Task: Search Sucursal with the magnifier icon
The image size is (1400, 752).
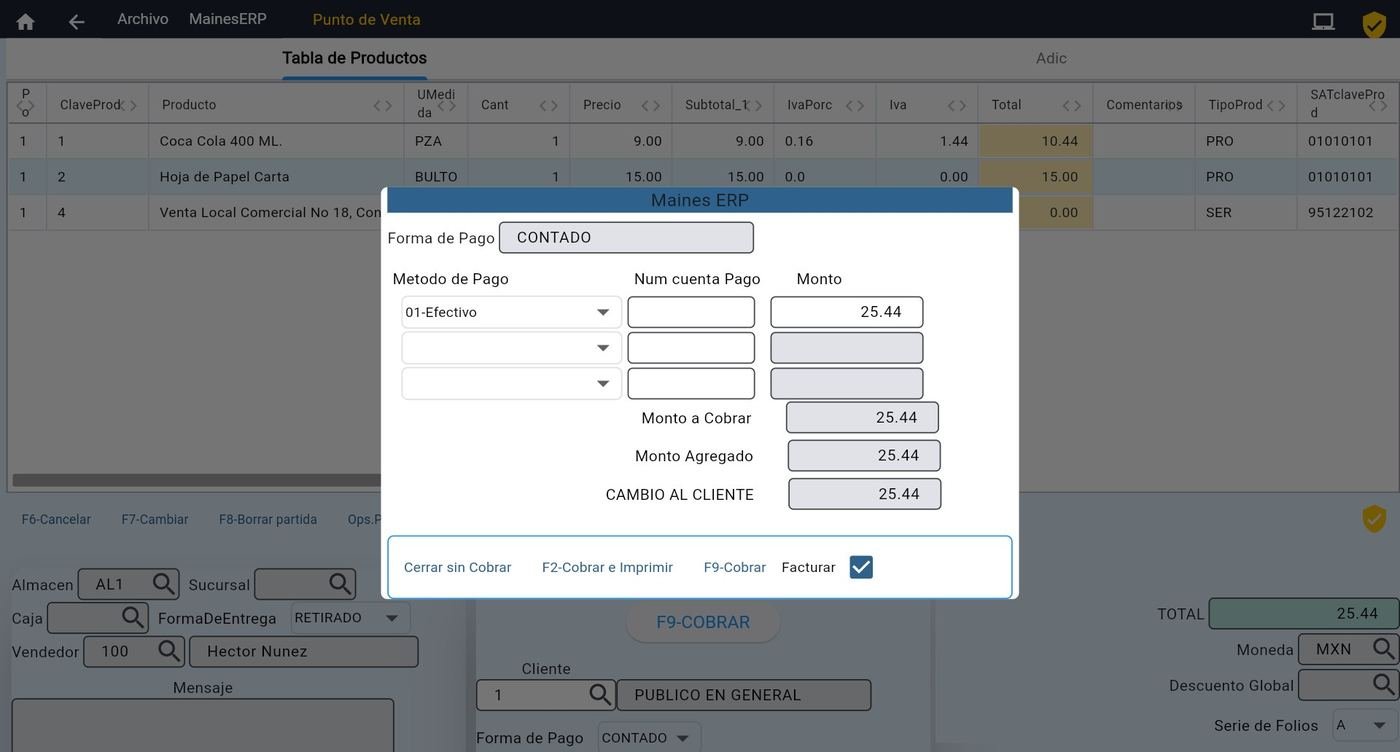Action: tap(341, 584)
